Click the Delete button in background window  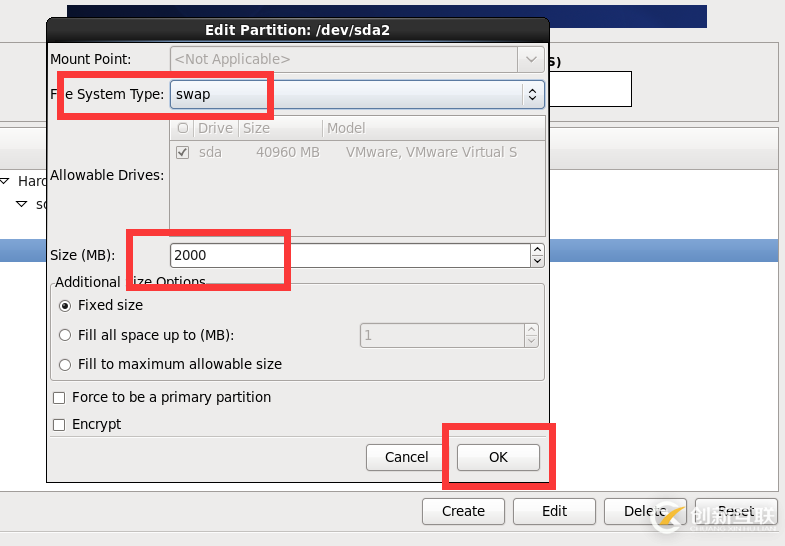645,511
